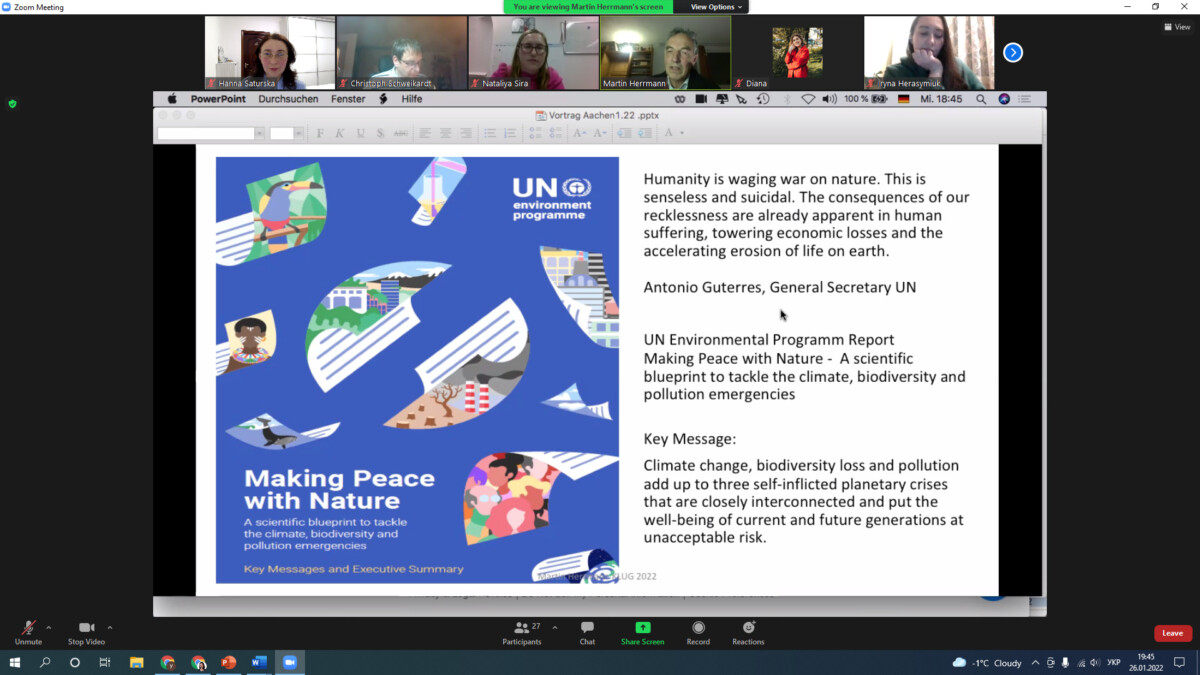This screenshot has width=1200, height=675.
Task: Click the font name input box
Action: (207, 133)
